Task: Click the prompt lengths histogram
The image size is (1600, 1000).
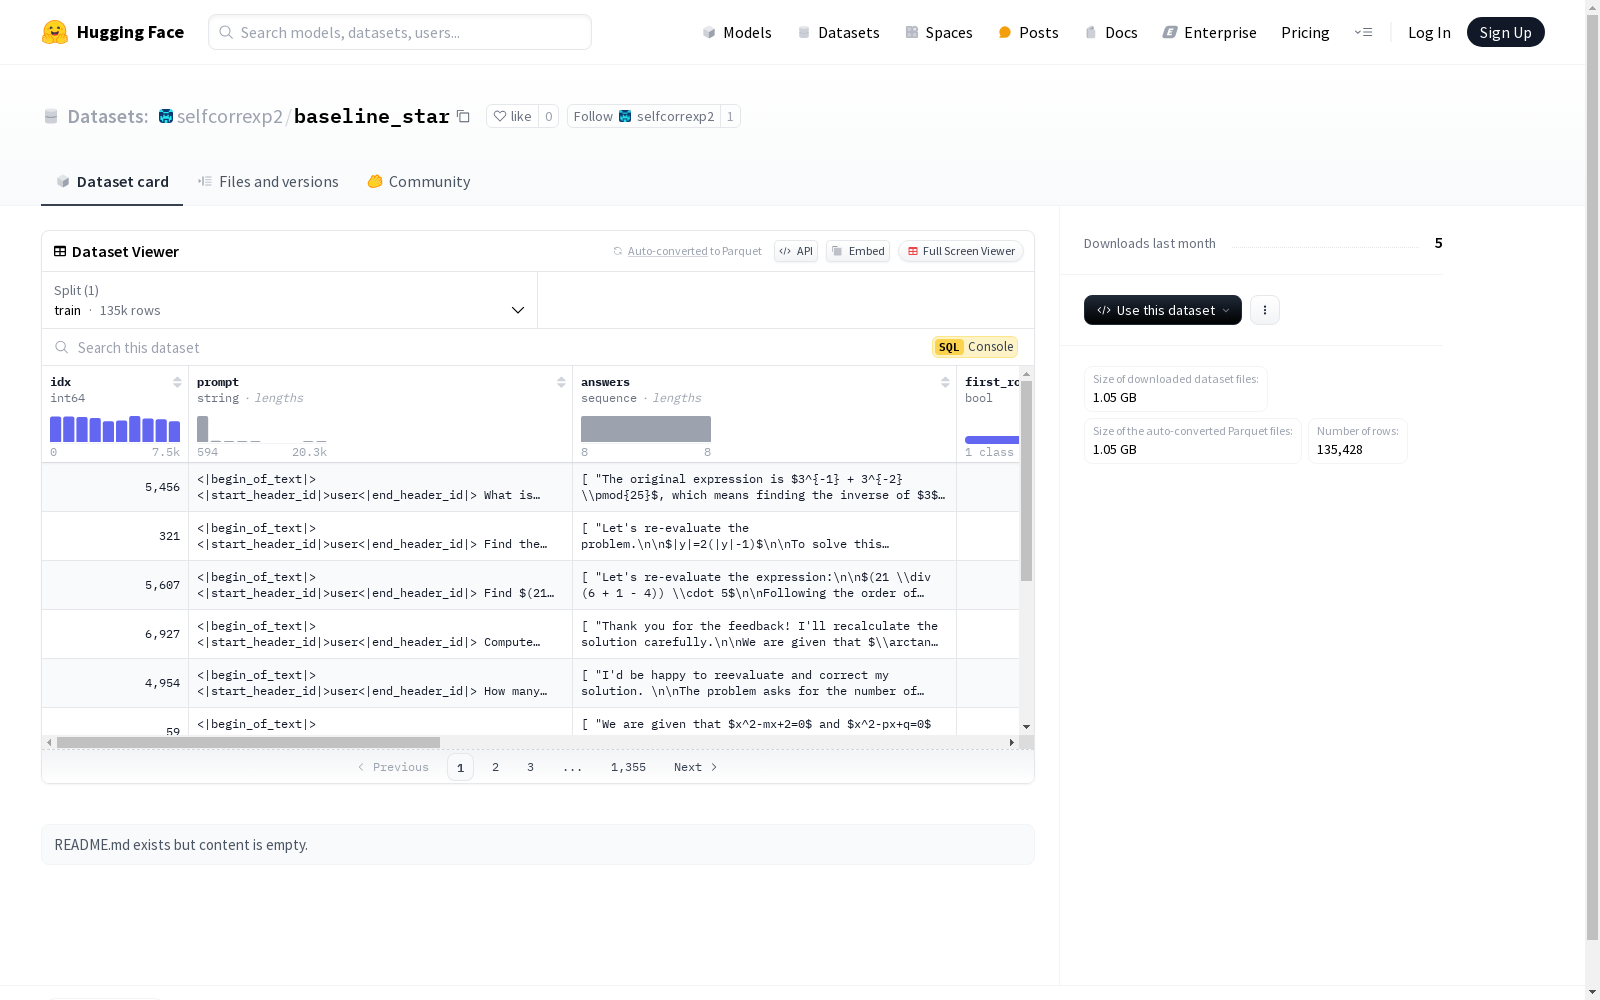Action: tap(262, 429)
